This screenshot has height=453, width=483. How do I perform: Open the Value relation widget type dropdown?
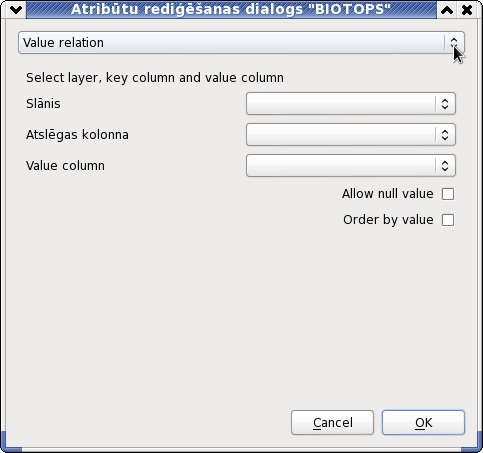[241, 43]
